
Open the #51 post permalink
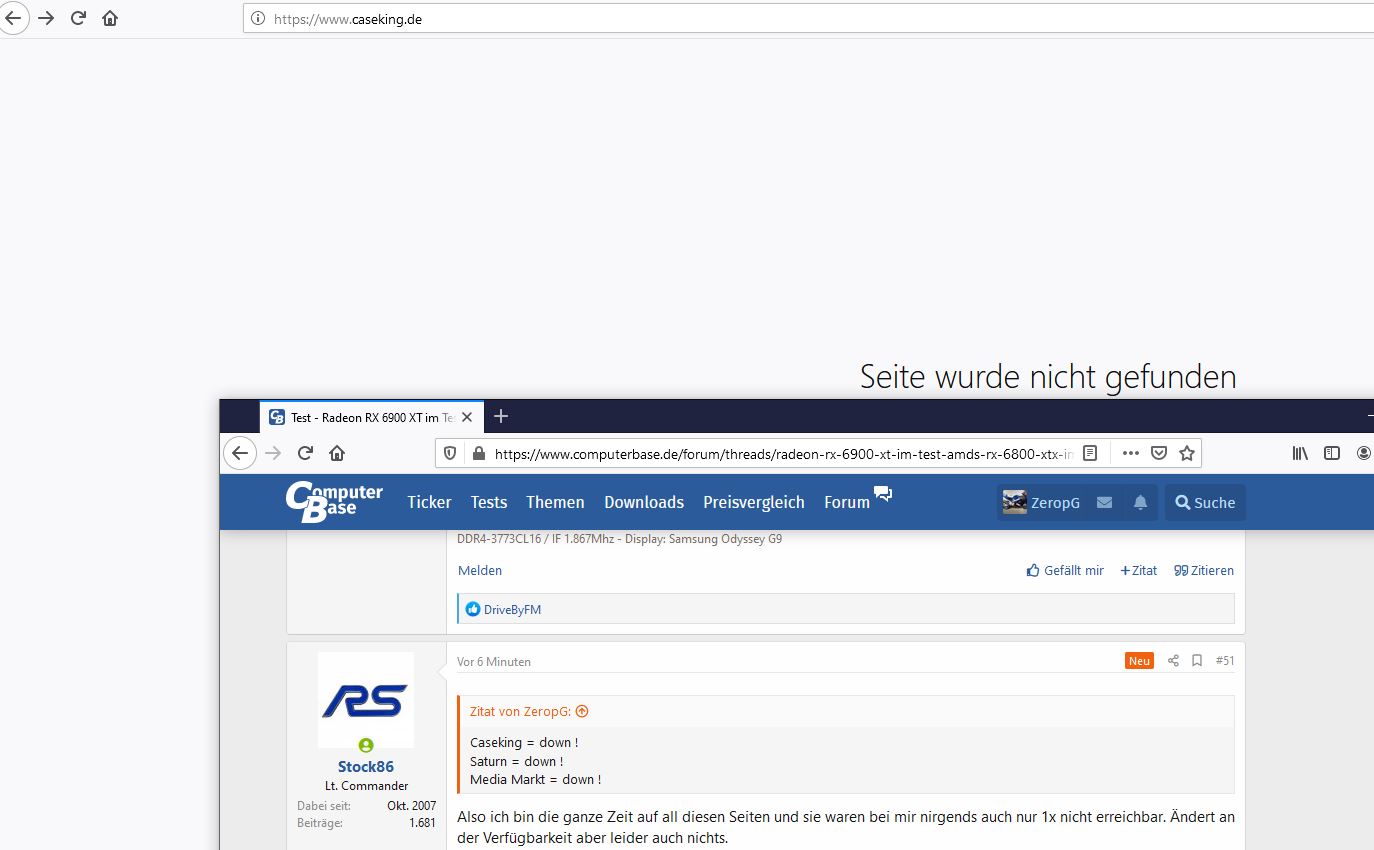tap(1225, 660)
